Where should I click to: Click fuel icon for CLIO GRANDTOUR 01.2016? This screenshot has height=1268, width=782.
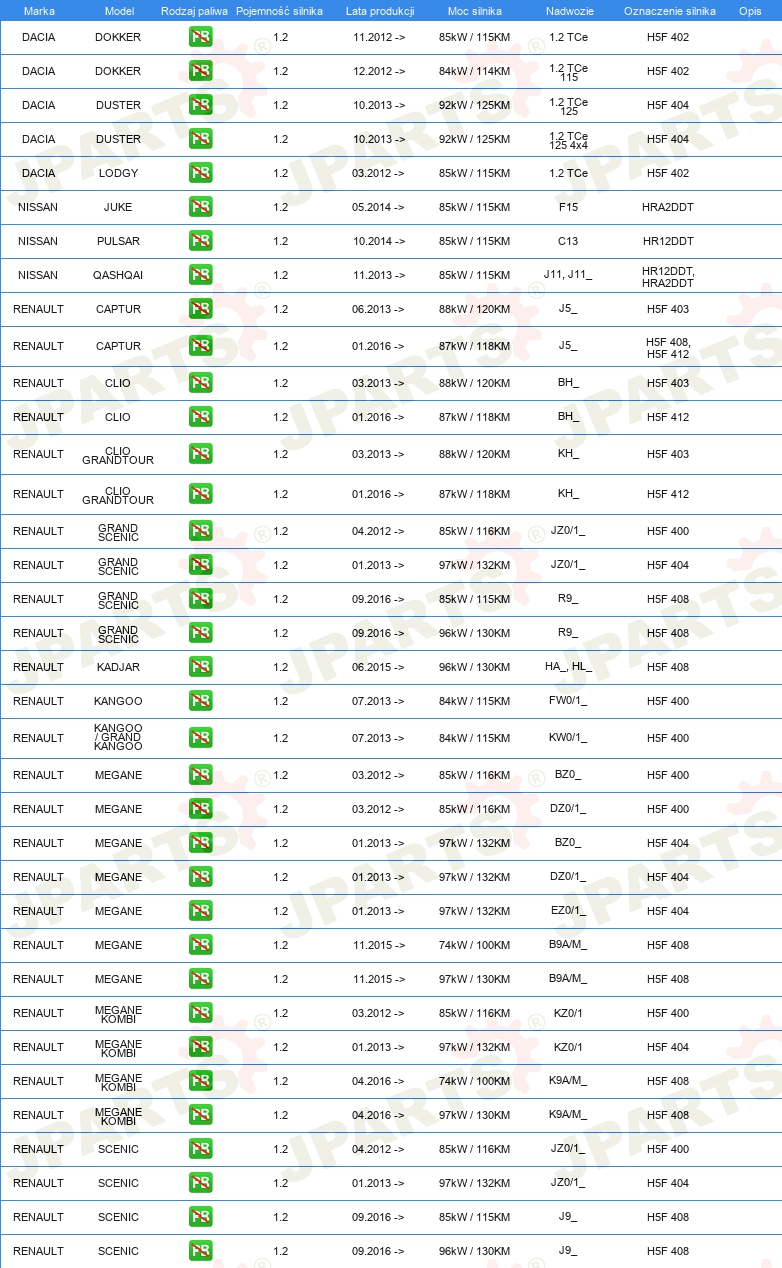(x=200, y=494)
